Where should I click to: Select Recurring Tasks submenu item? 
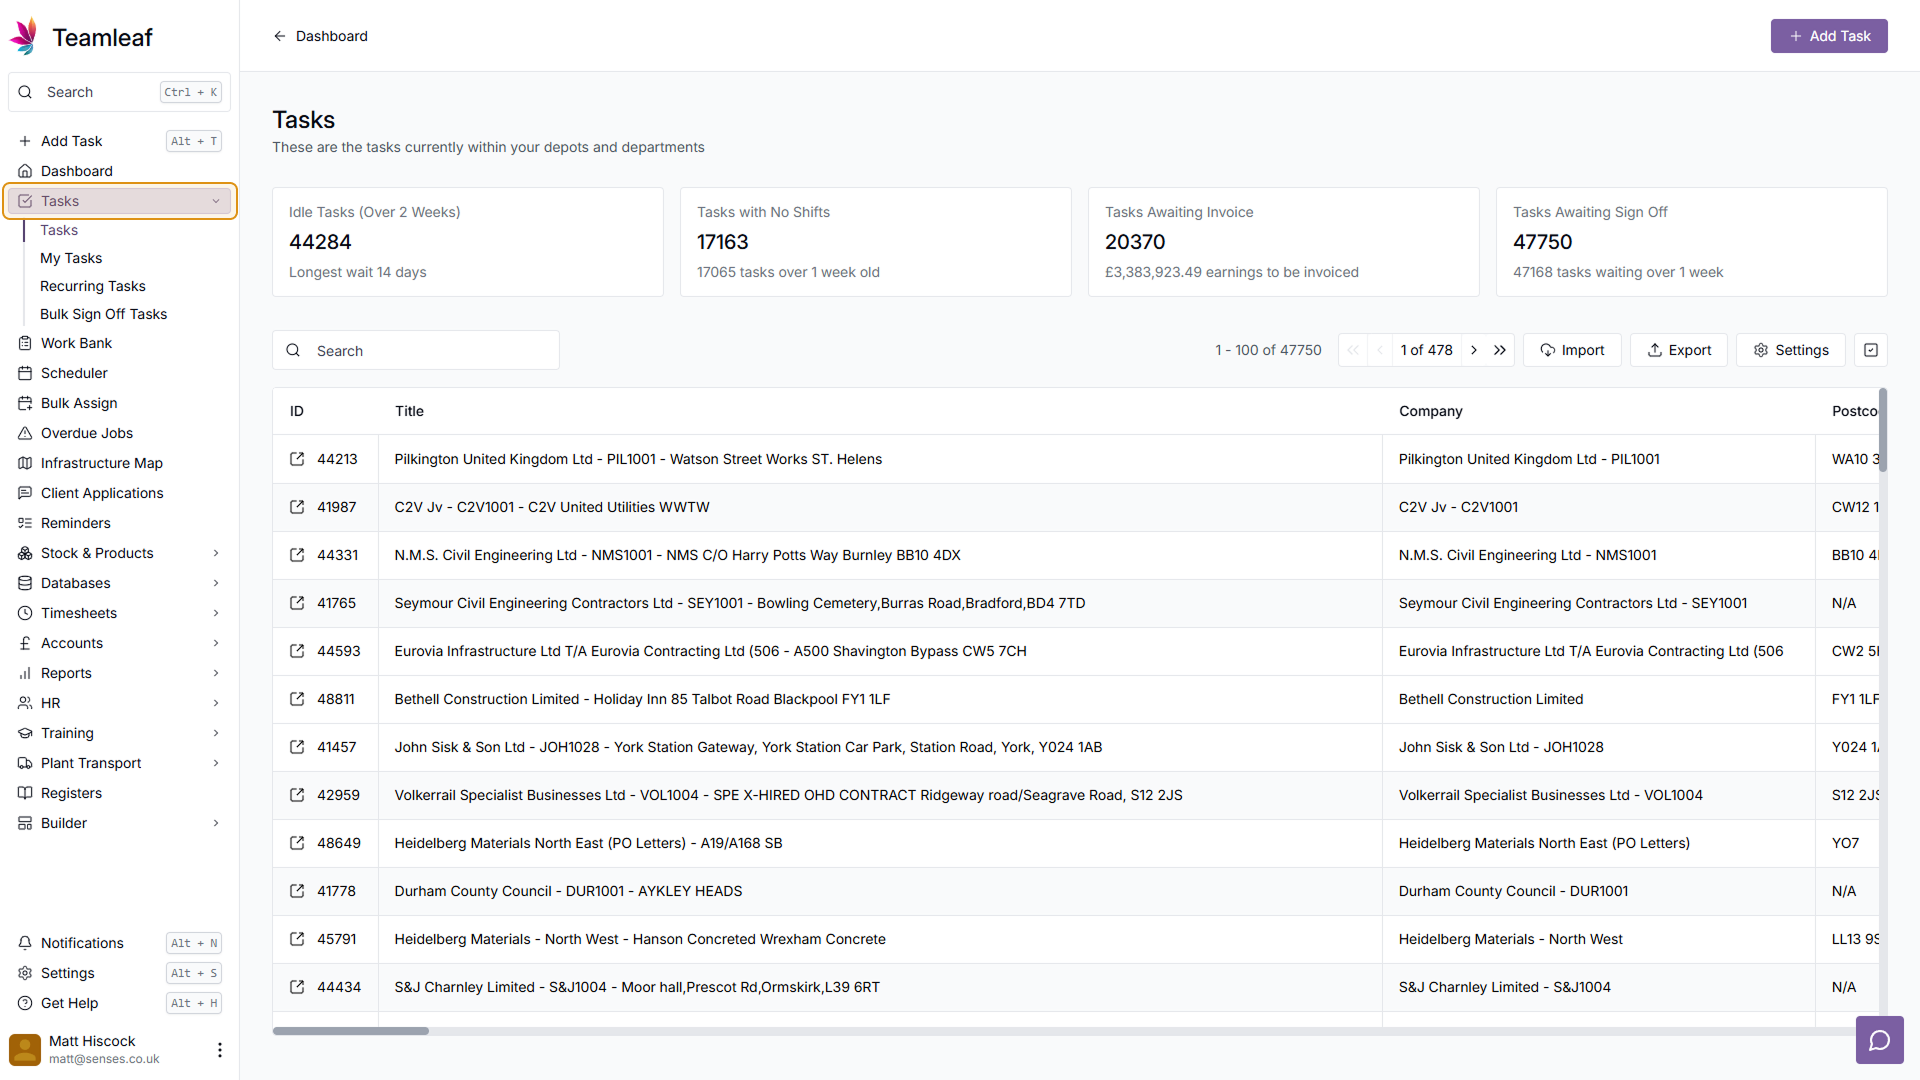(x=93, y=286)
